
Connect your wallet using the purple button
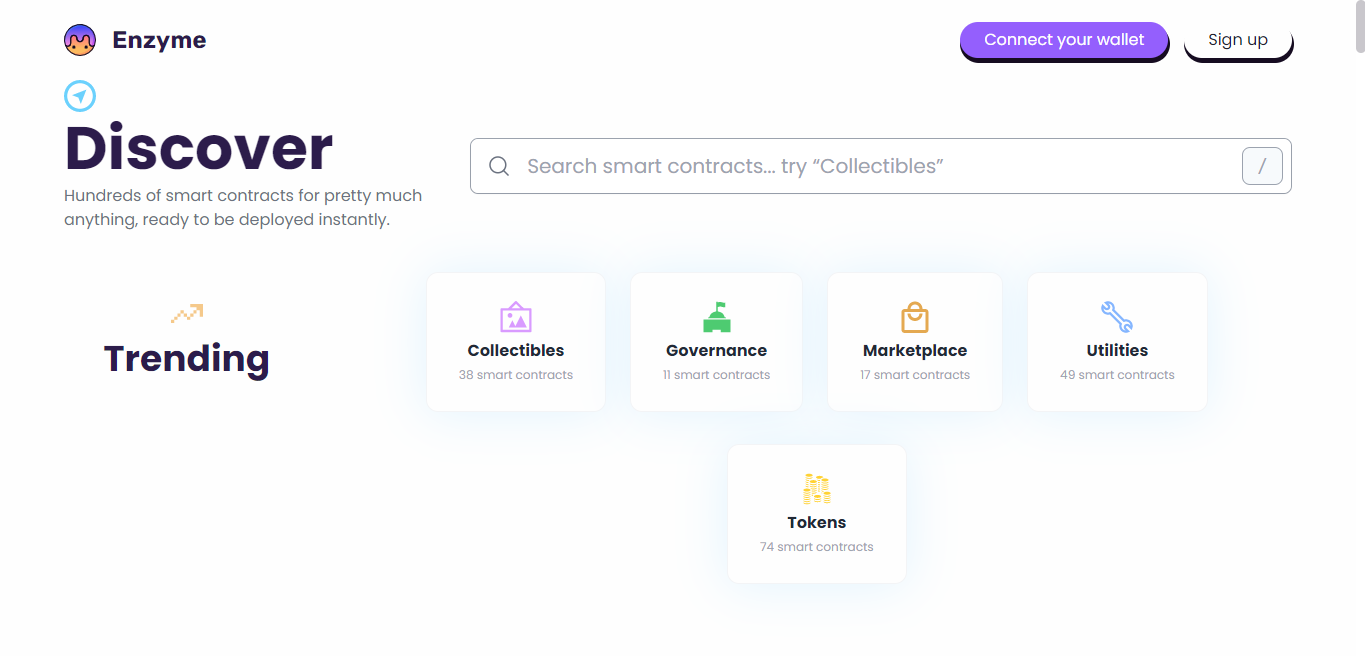click(x=1064, y=40)
